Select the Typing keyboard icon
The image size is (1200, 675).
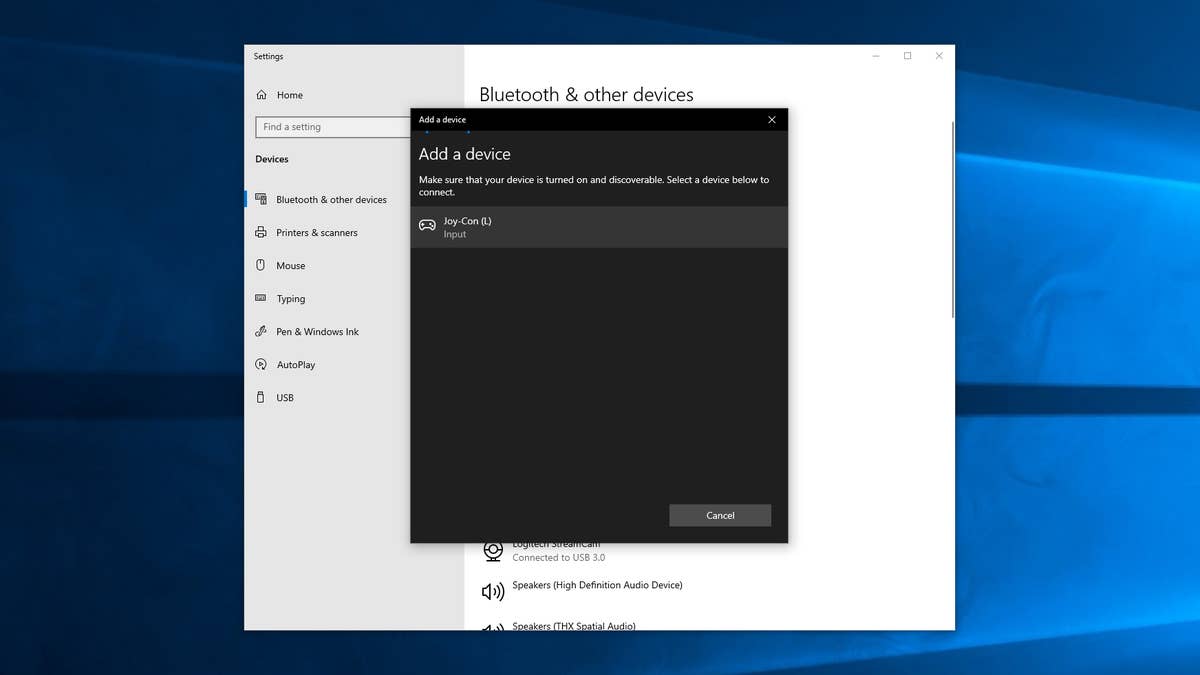pos(261,298)
